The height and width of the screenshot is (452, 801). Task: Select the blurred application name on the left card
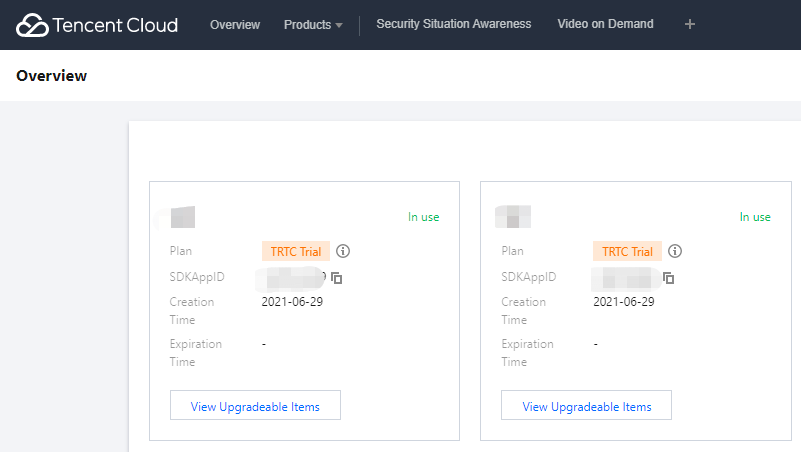click(182, 216)
